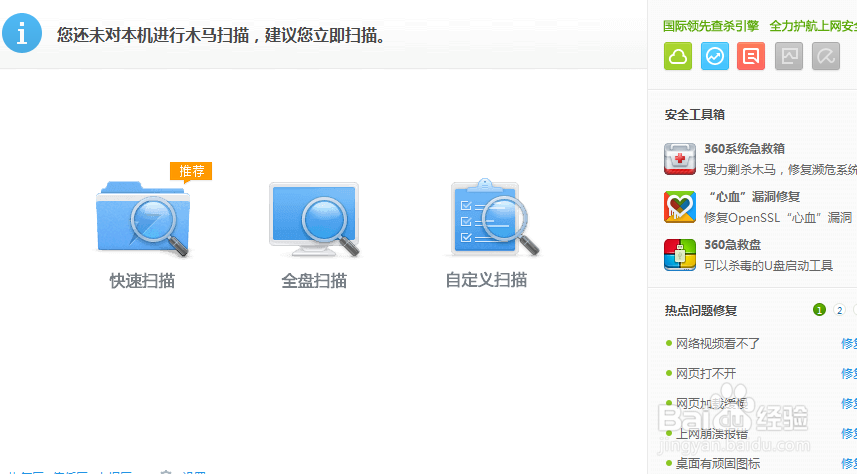
Task: Select the 桌面有顽固图标 issue
Action: 718,463
